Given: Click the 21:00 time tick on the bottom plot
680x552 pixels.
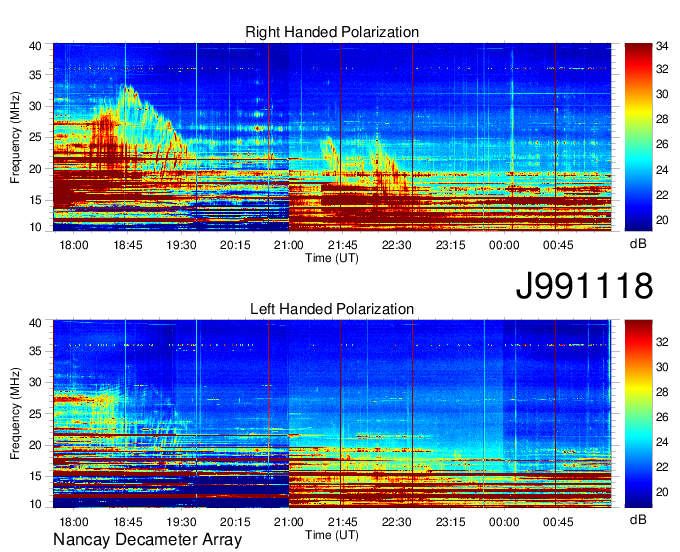Looking at the screenshot, I should click(289, 522).
